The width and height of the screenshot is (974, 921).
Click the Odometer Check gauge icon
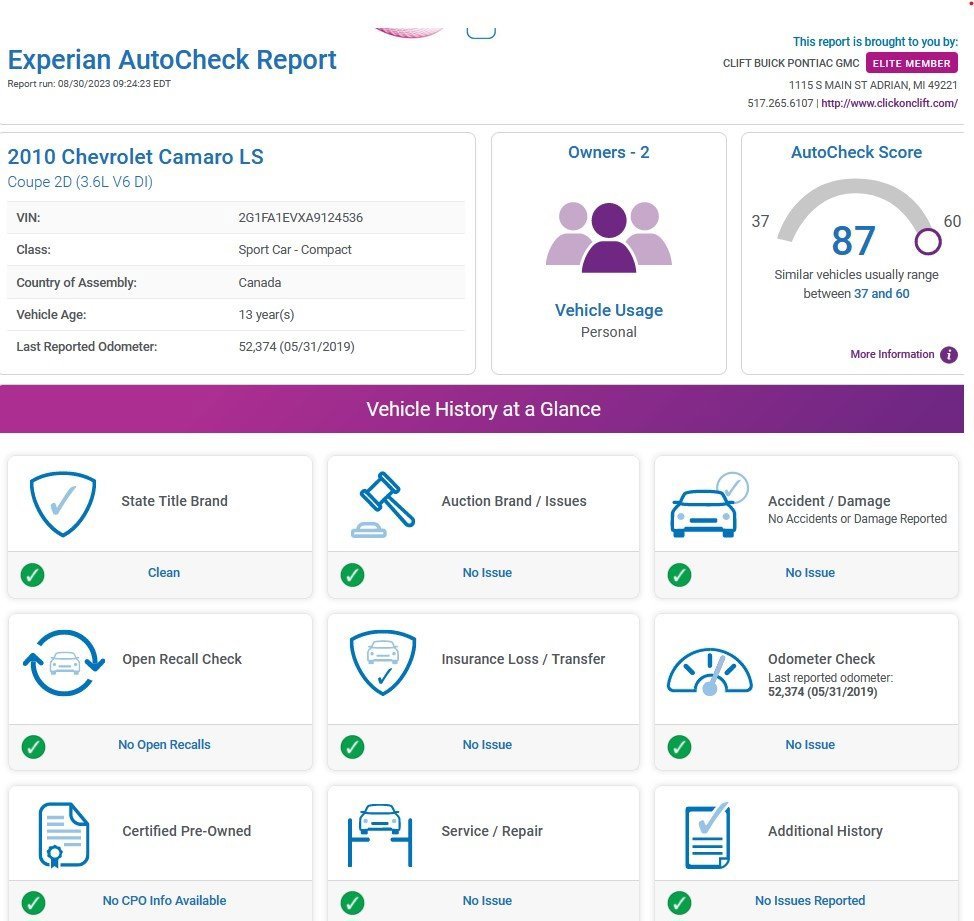click(x=709, y=671)
